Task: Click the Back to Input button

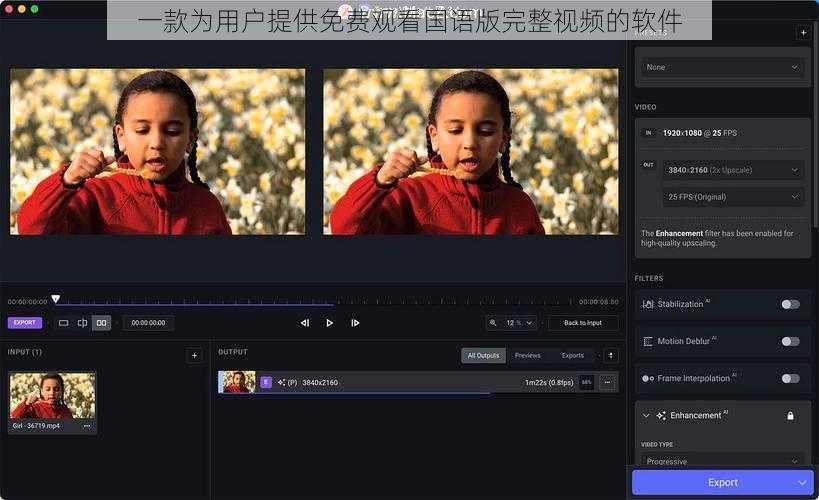Action: click(583, 323)
